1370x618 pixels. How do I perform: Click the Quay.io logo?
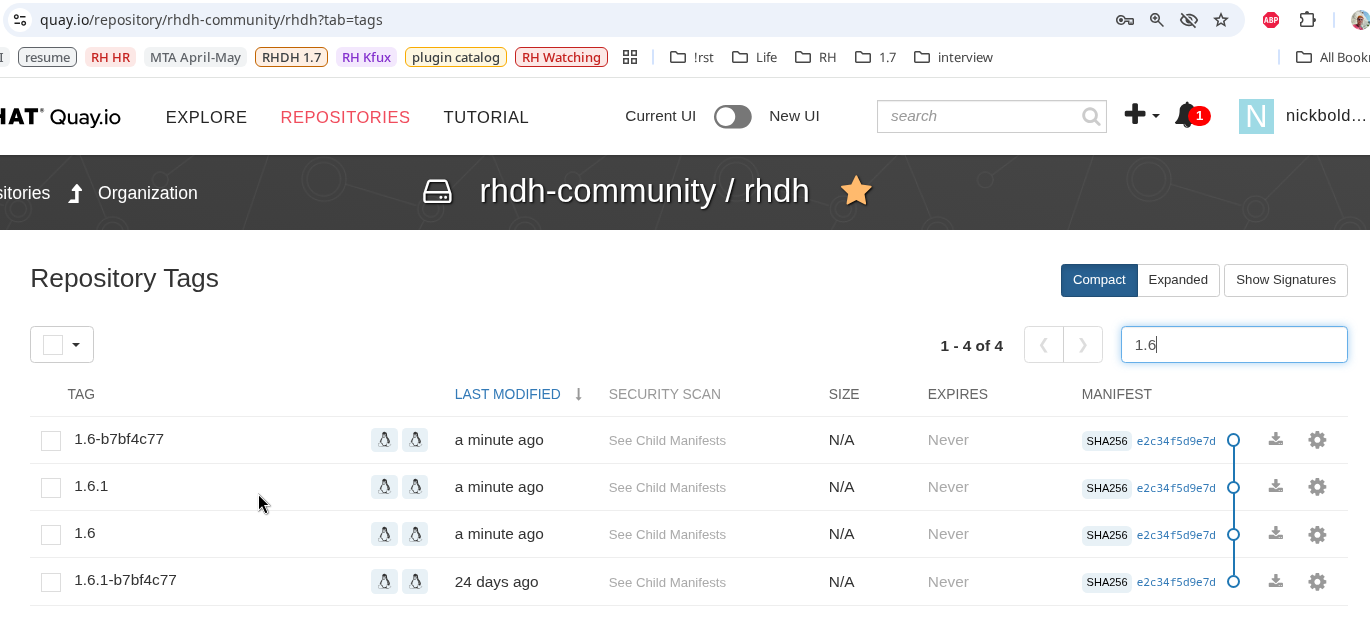click(60, 117)
